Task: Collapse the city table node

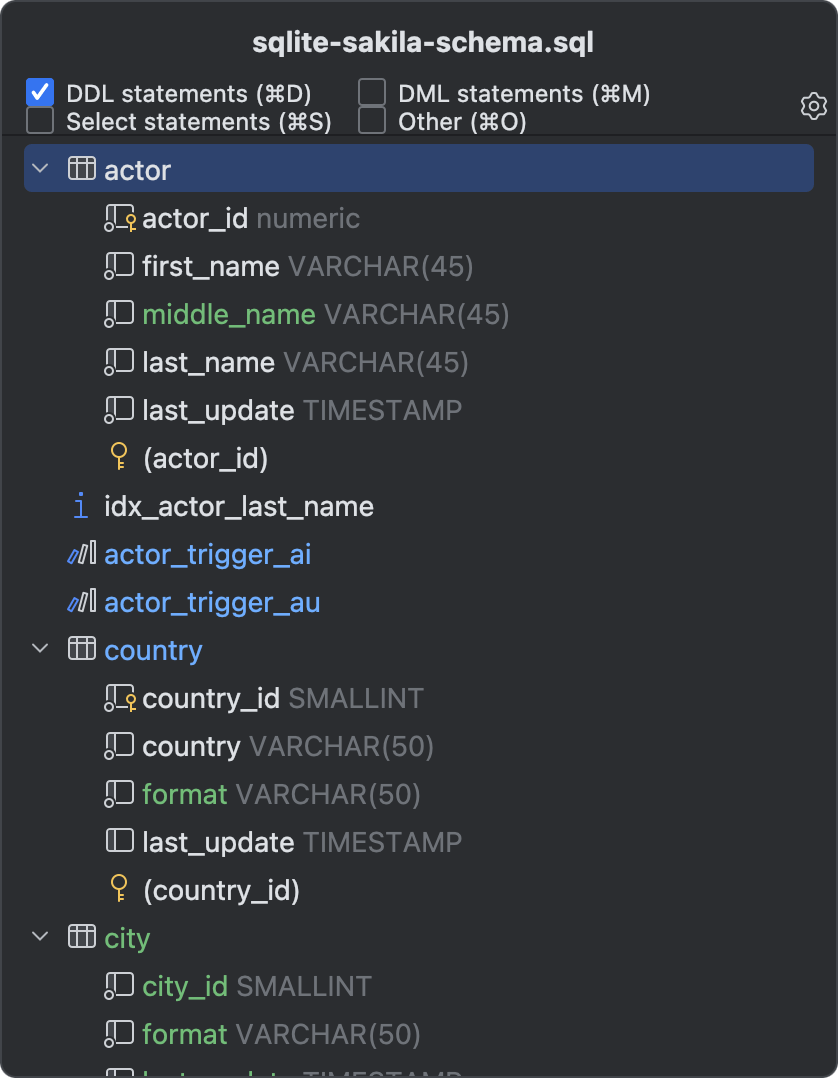Action: [x=39, y=937]
